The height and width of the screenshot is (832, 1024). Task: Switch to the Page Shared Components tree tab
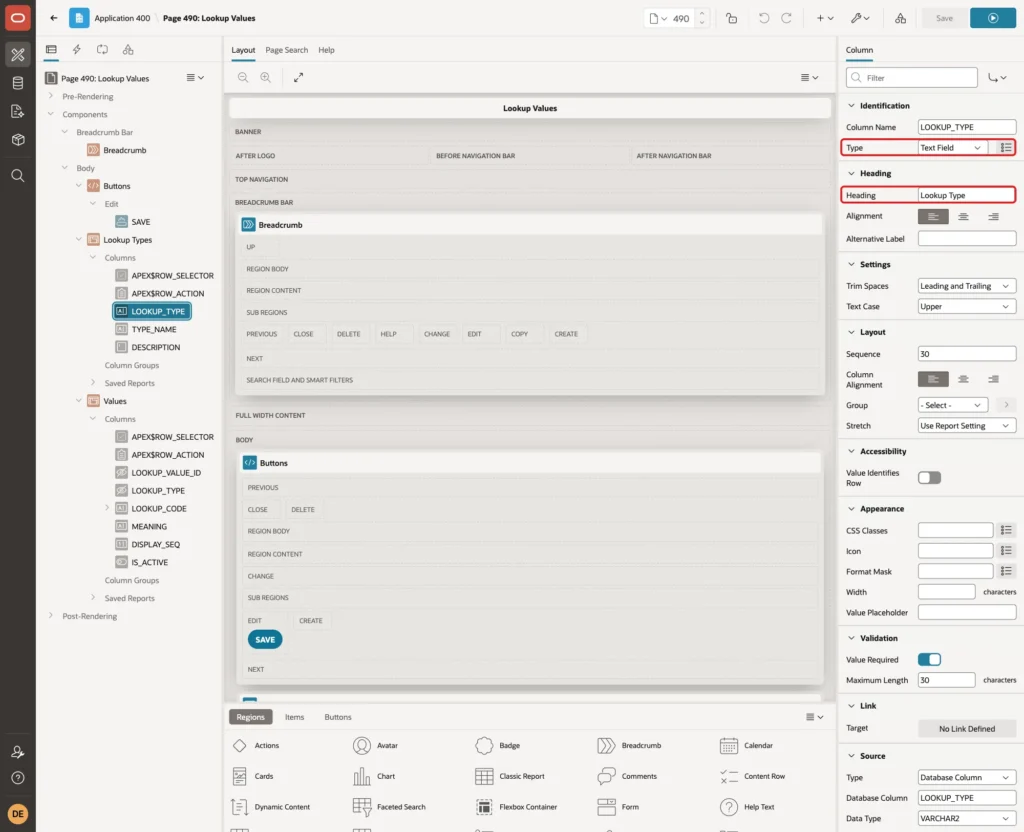point(128,50)
